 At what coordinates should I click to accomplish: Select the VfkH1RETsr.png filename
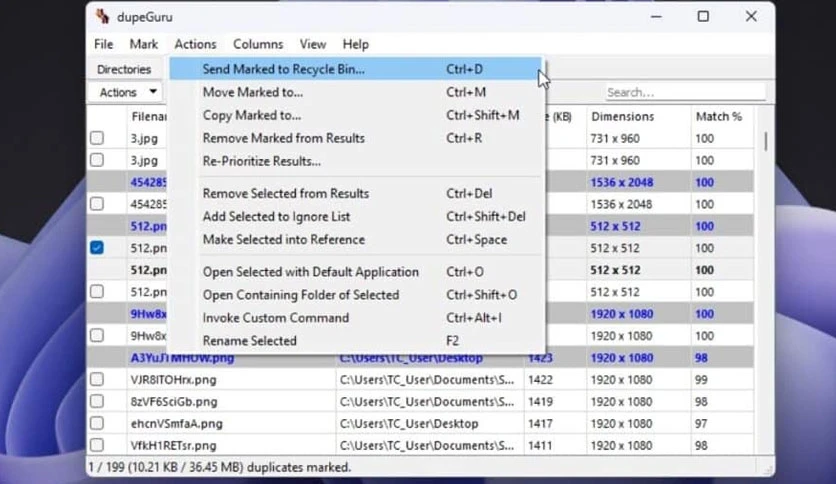(173, 445)
